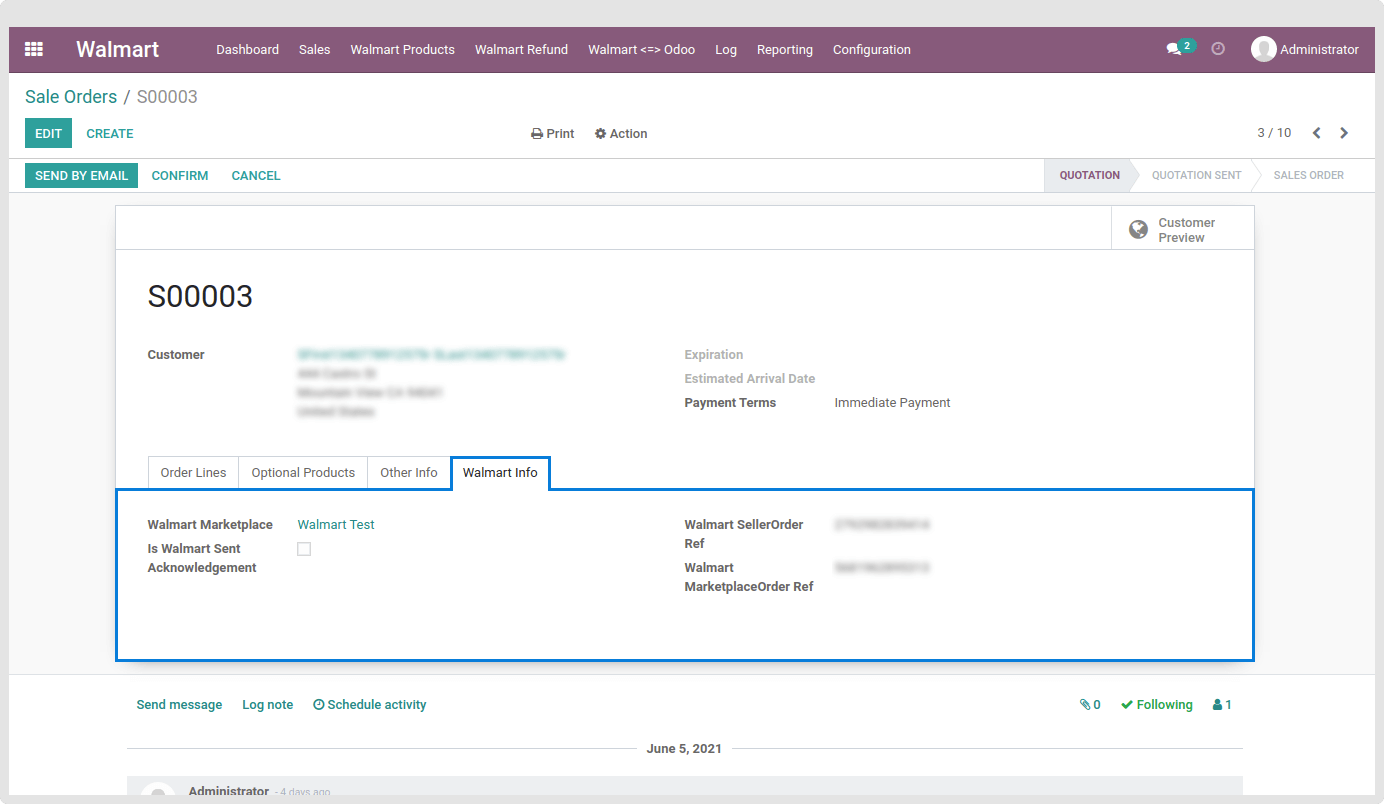Click the CONFIRM button
The image size is (1384, 804).
(180, 176)
